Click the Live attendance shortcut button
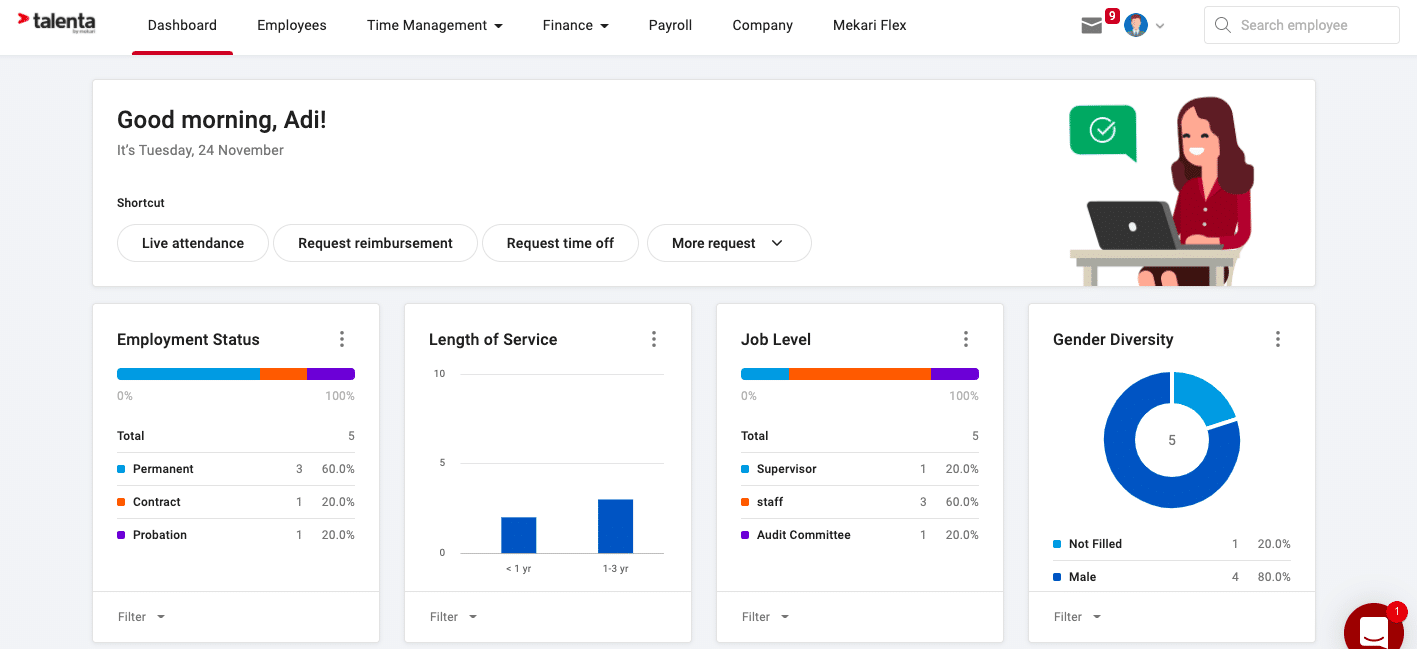 pyautogui.click(x=193, y=243)
